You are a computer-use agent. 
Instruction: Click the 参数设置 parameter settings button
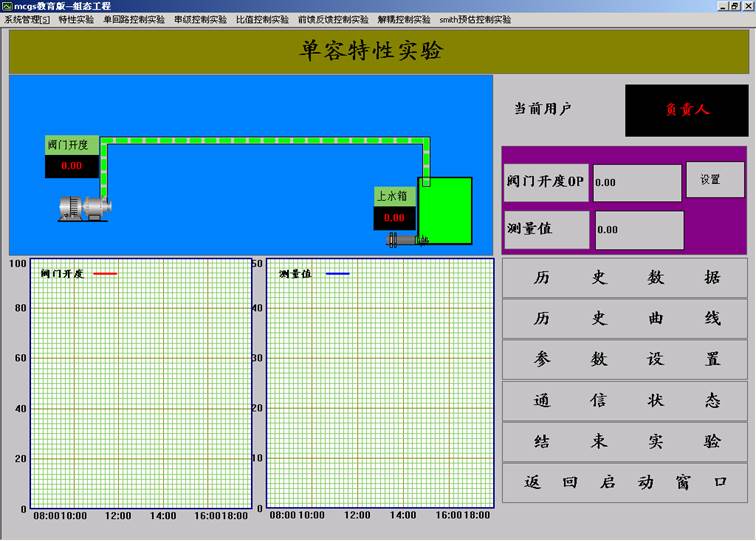coord(625,359)
